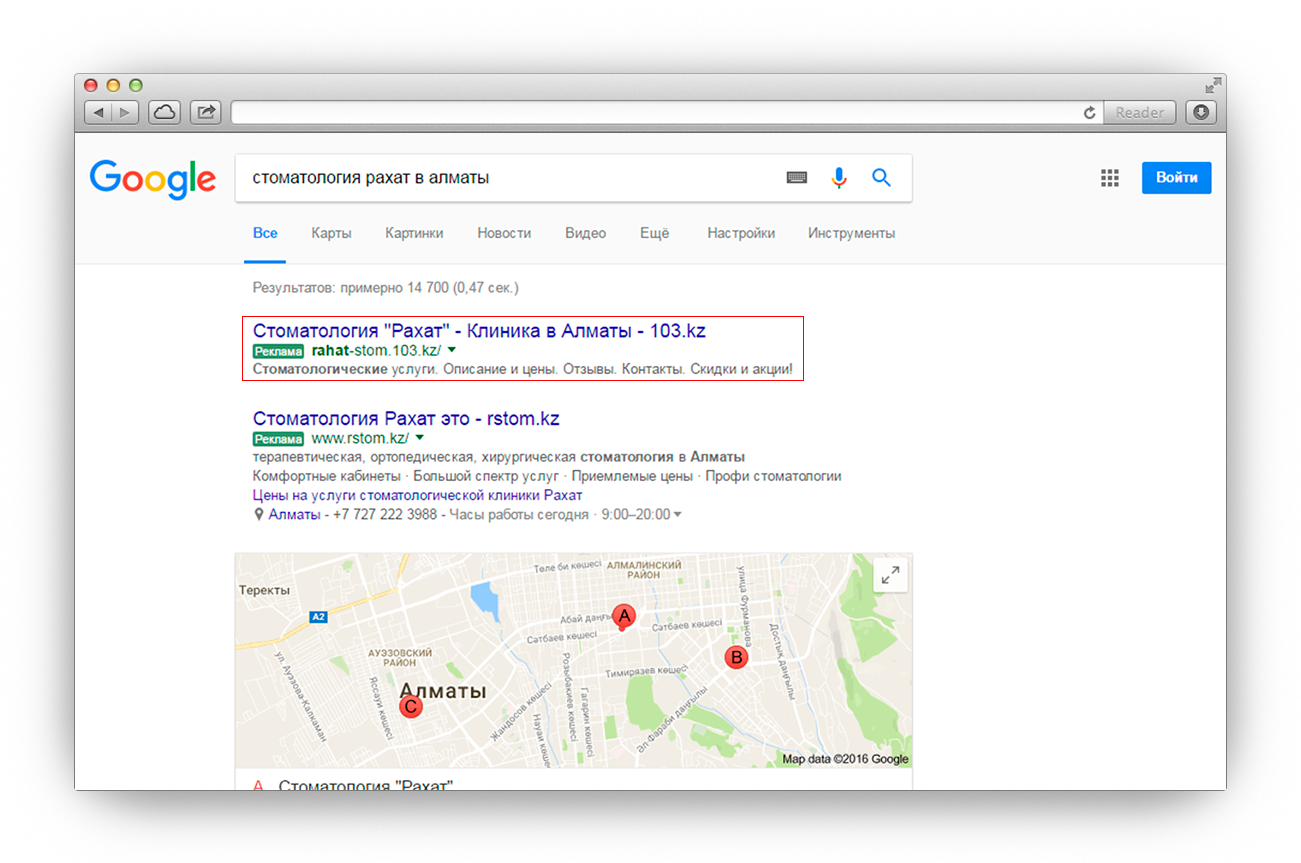
Task: Click the Reader button in address bar
Action: (1139, 113)
